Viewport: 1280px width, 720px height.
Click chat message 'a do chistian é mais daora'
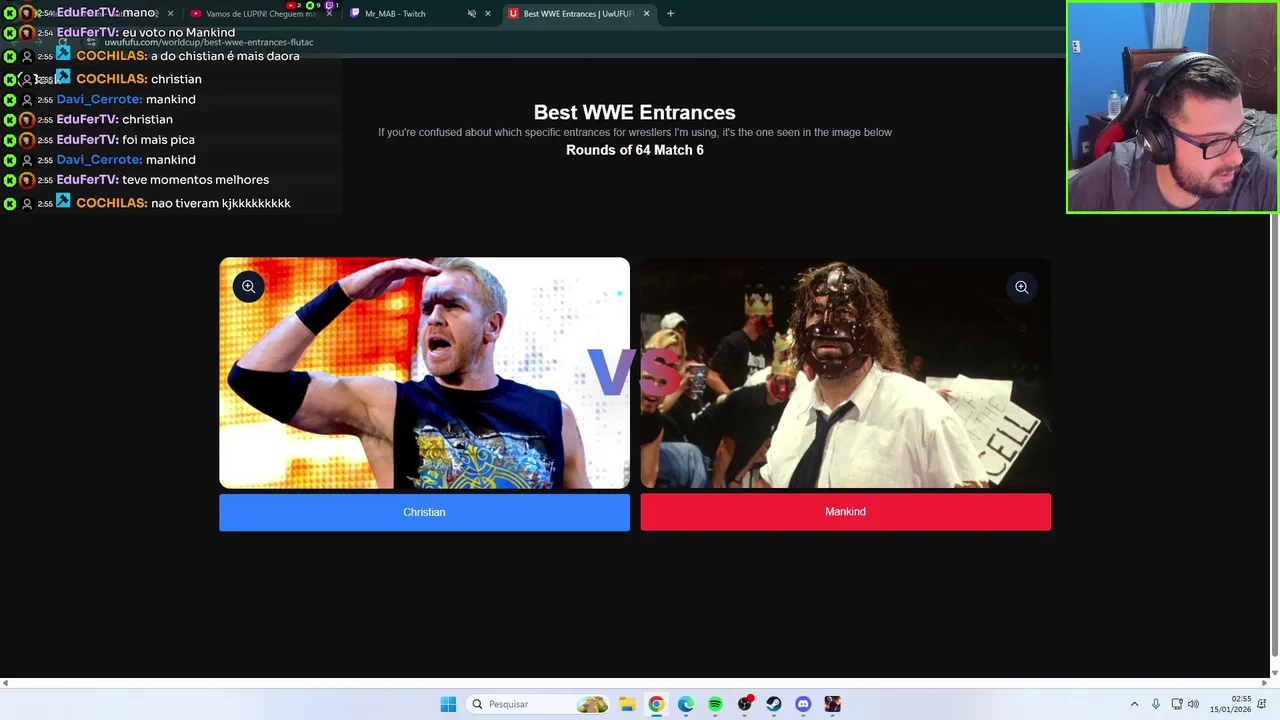pos(225,56)
